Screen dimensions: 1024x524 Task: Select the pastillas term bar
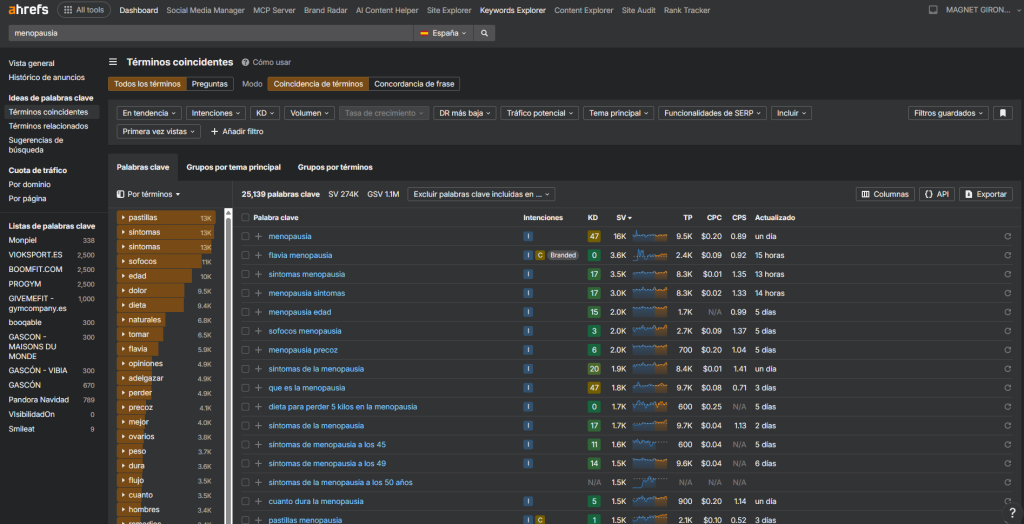pyautogui.click(x=165, y=217)
